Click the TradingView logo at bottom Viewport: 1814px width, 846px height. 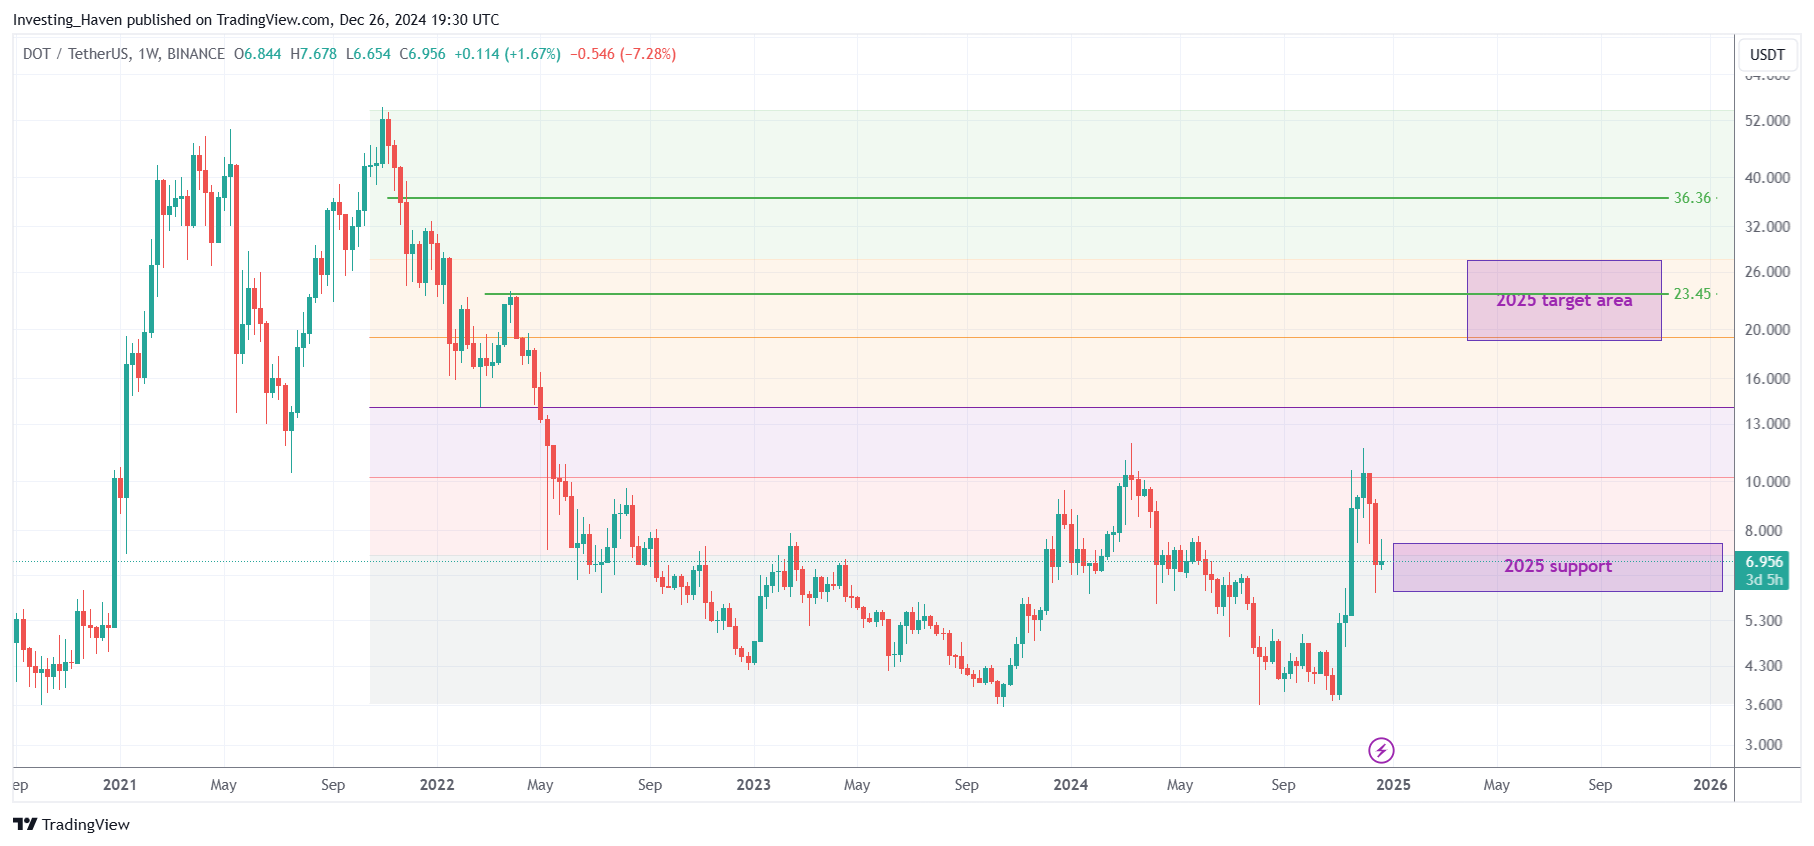click(71, 824)
